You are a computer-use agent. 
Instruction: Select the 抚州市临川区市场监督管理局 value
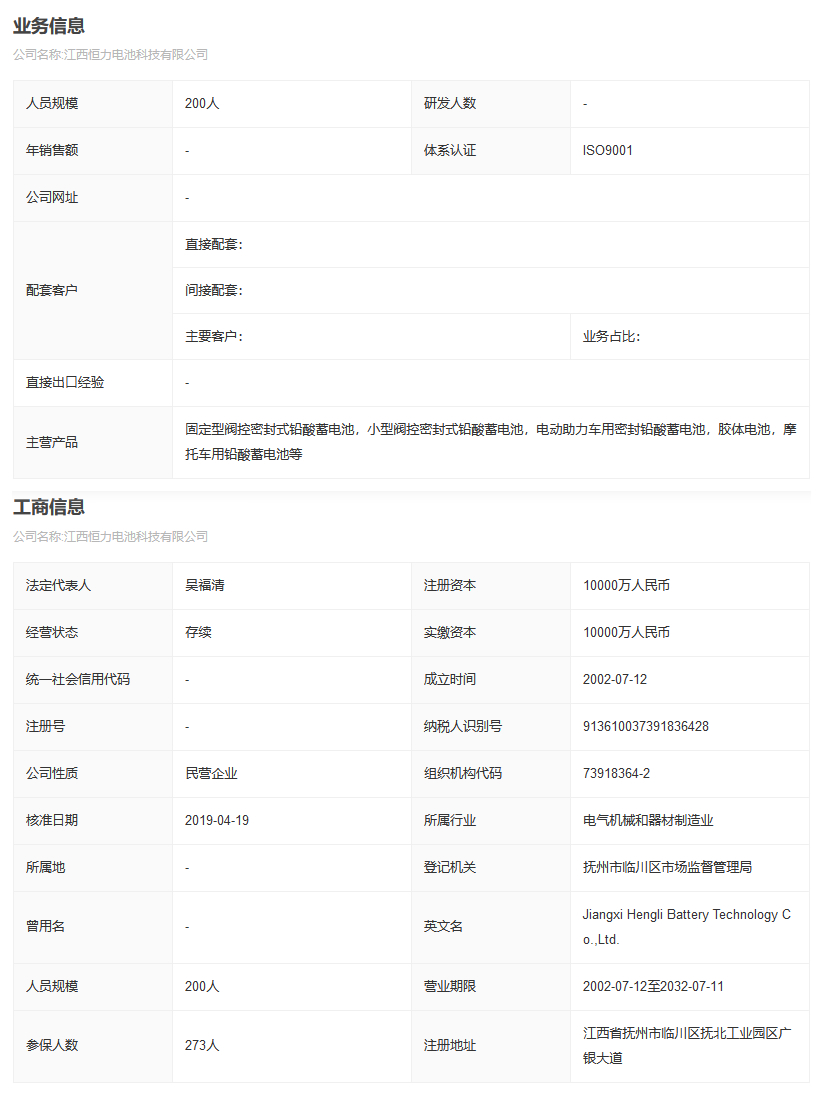[667, 867]
